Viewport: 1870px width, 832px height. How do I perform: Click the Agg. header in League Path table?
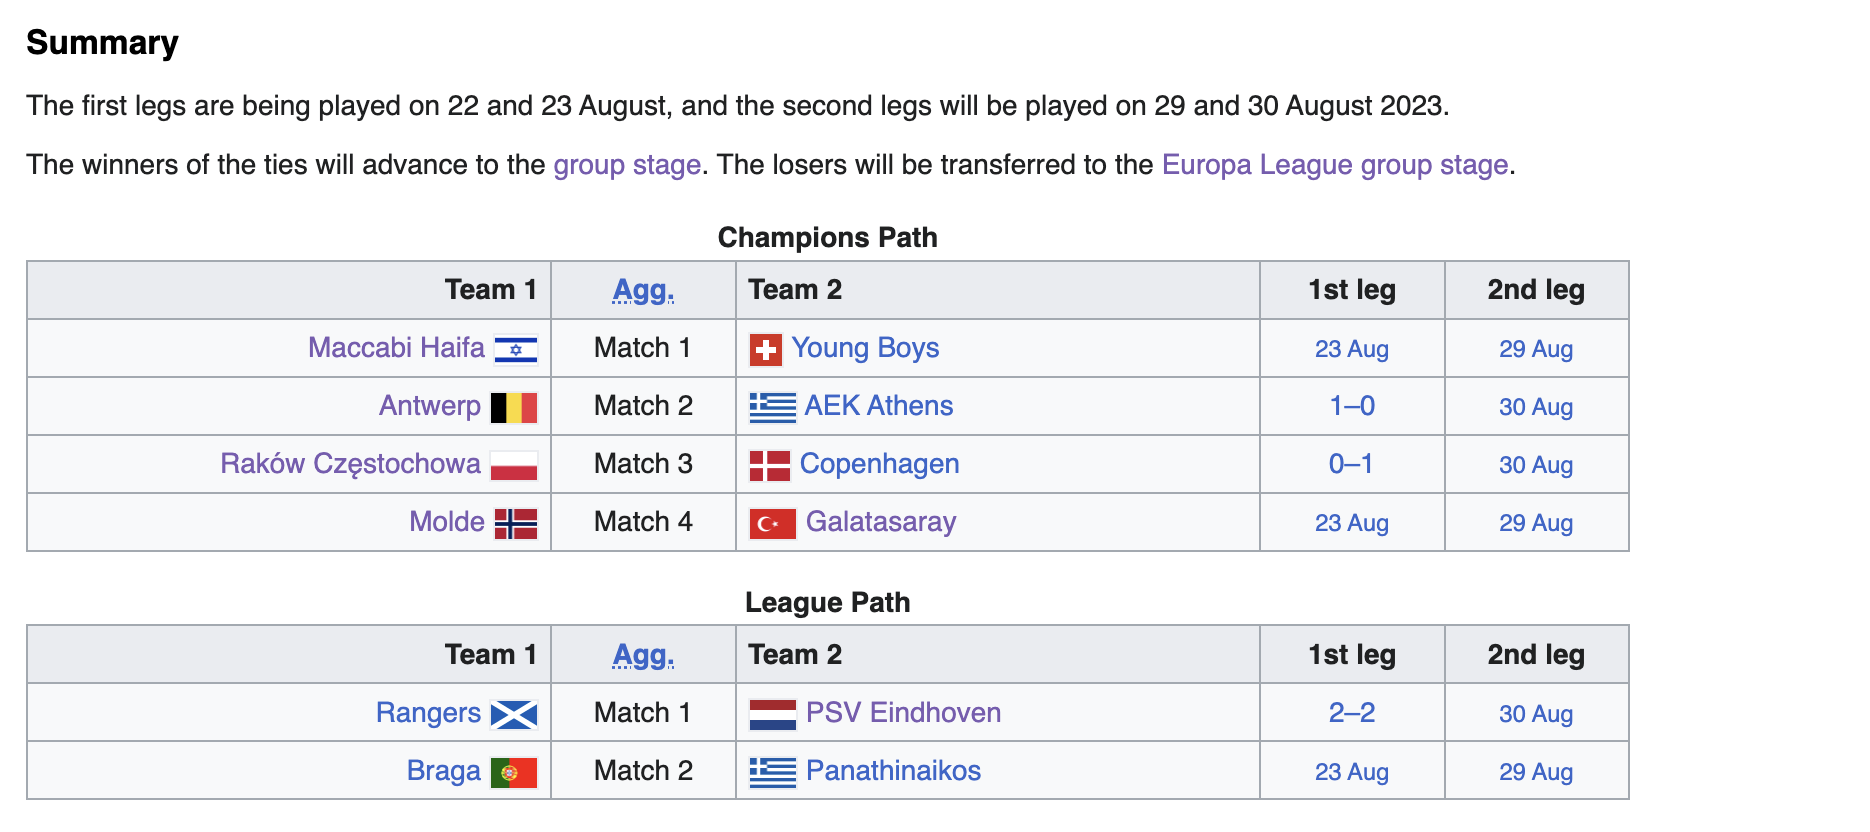643,655
